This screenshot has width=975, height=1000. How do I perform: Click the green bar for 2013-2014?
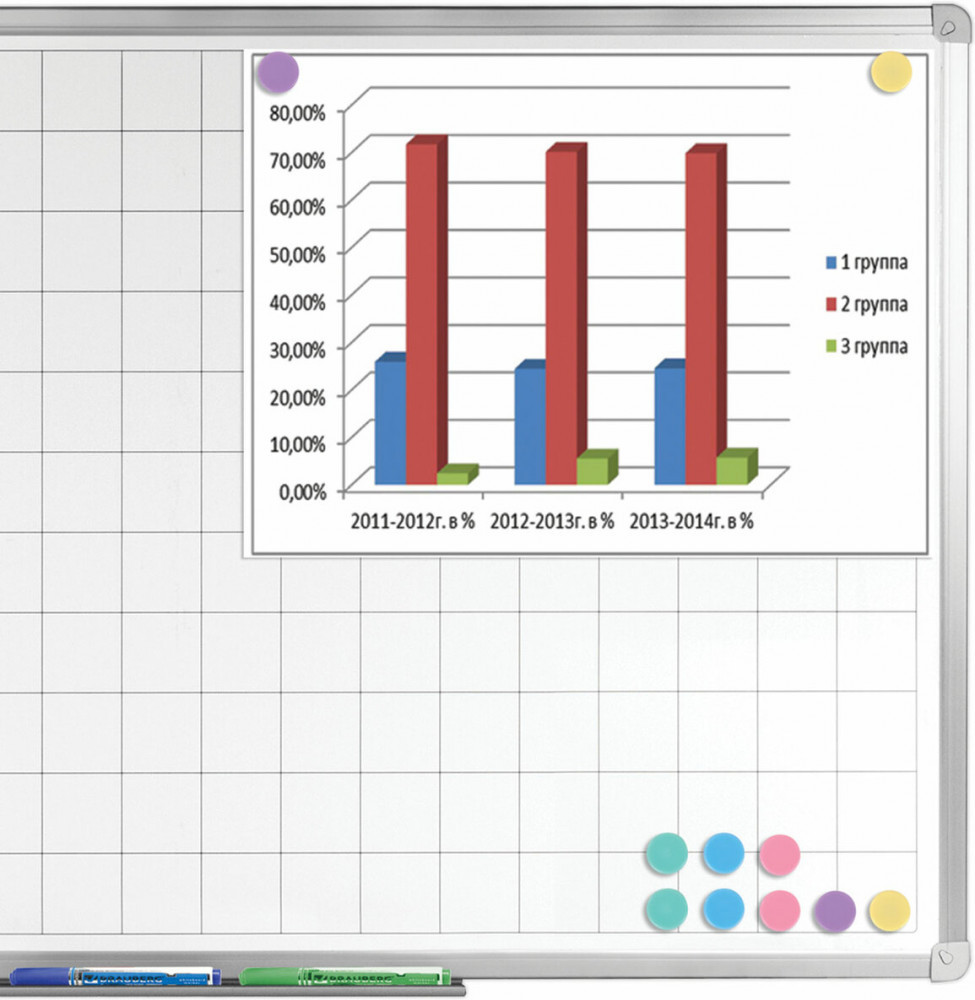(x=731, y=470)
